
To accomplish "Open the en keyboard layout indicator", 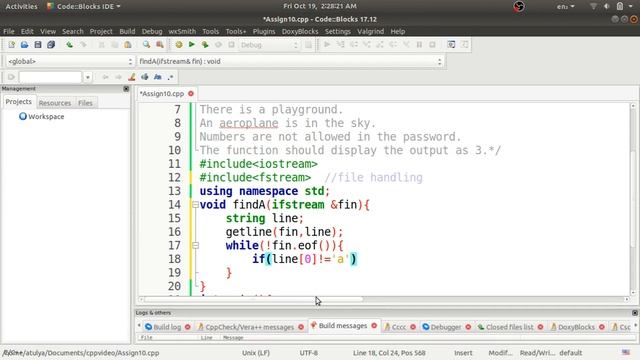I will point(565,6).
